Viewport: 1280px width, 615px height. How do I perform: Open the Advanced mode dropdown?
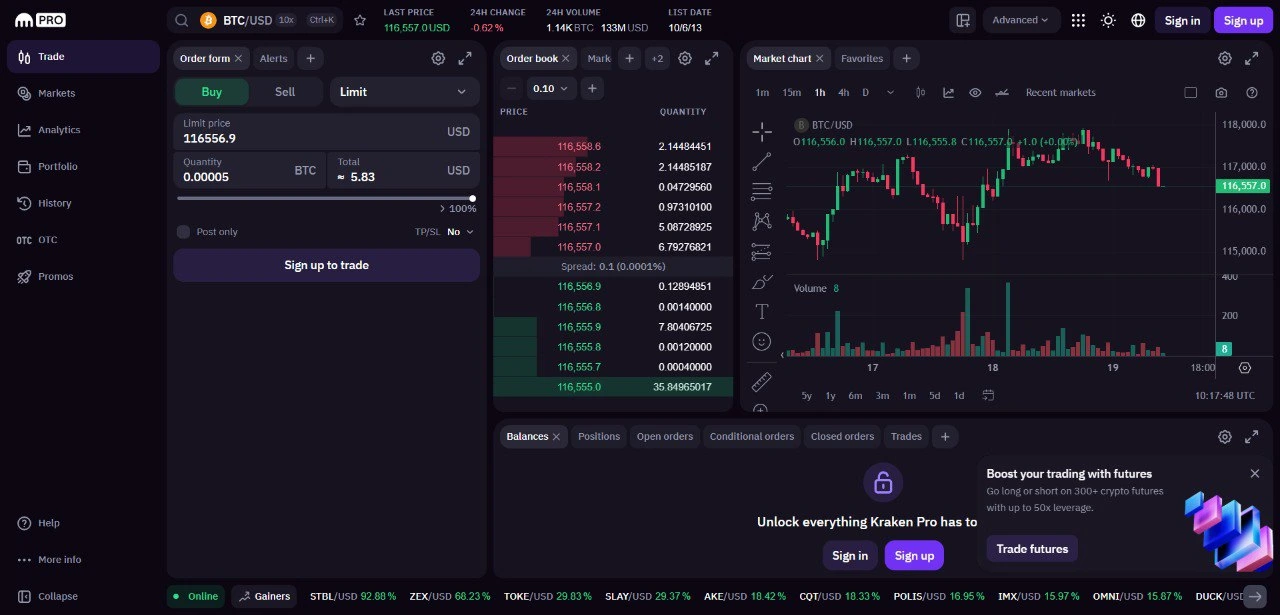(x=1021, y=20)
